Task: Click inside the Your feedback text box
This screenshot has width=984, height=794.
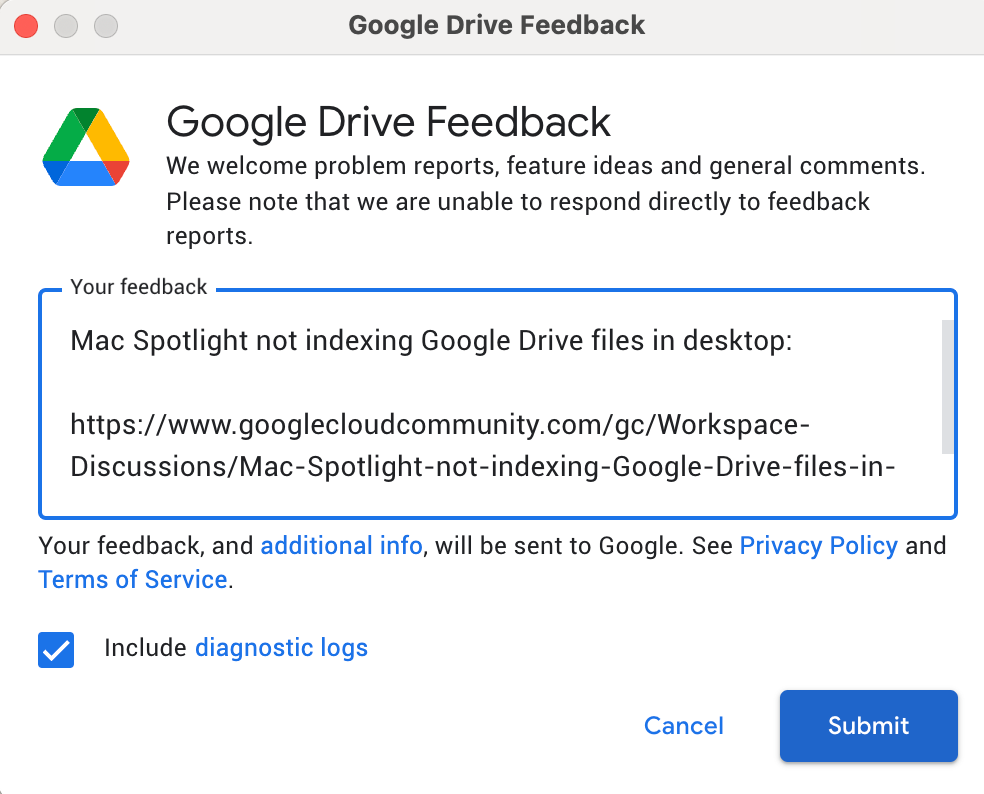Action: tap(498, 404)
